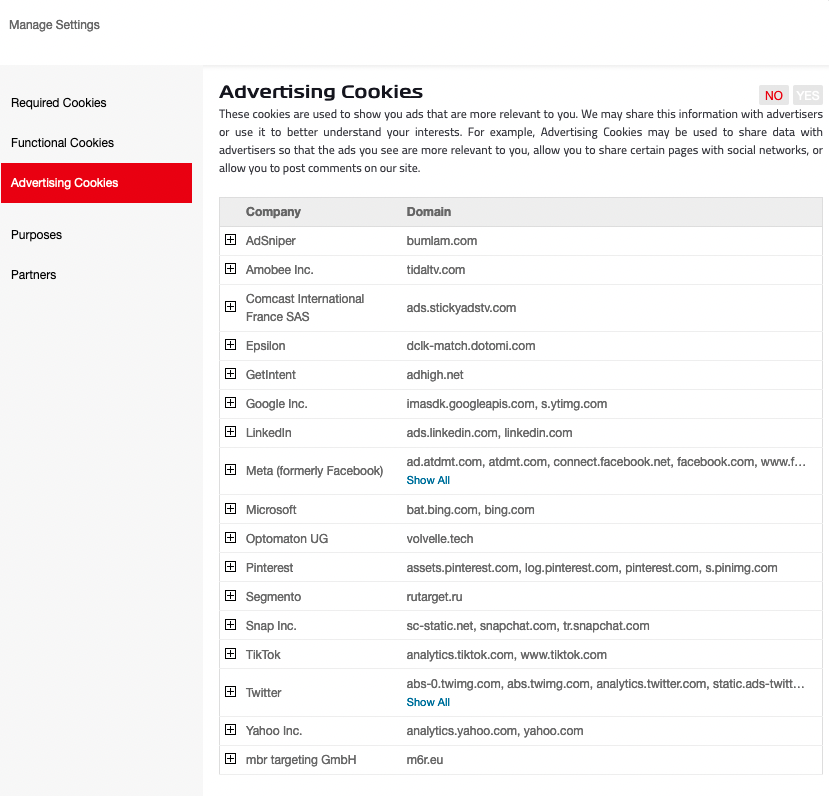829x796 pixels.
Task: Click the plus icon beside Microsoft
Action: 230,509
